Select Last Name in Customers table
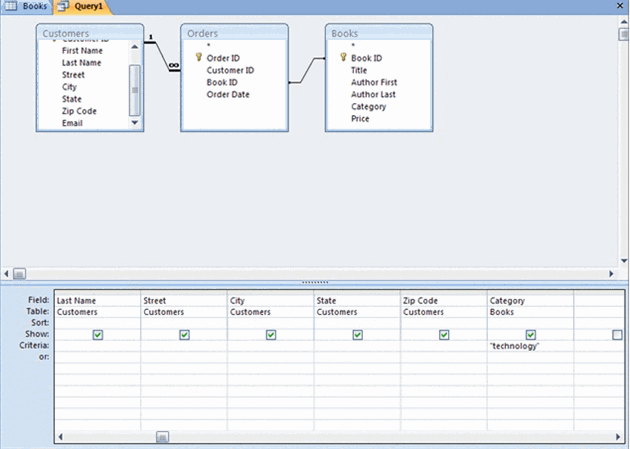The image size is (630, 449). [82, 63]
